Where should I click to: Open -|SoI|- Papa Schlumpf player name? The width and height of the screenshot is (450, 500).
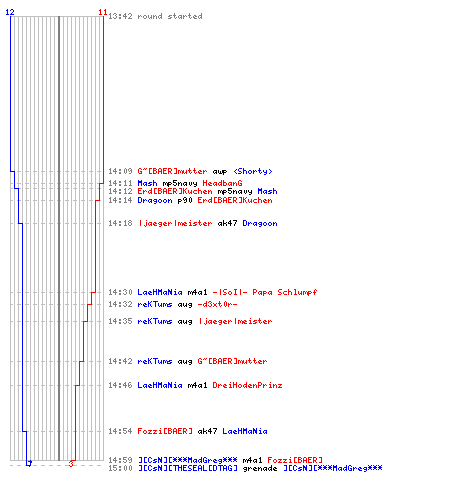coord(265,292)
